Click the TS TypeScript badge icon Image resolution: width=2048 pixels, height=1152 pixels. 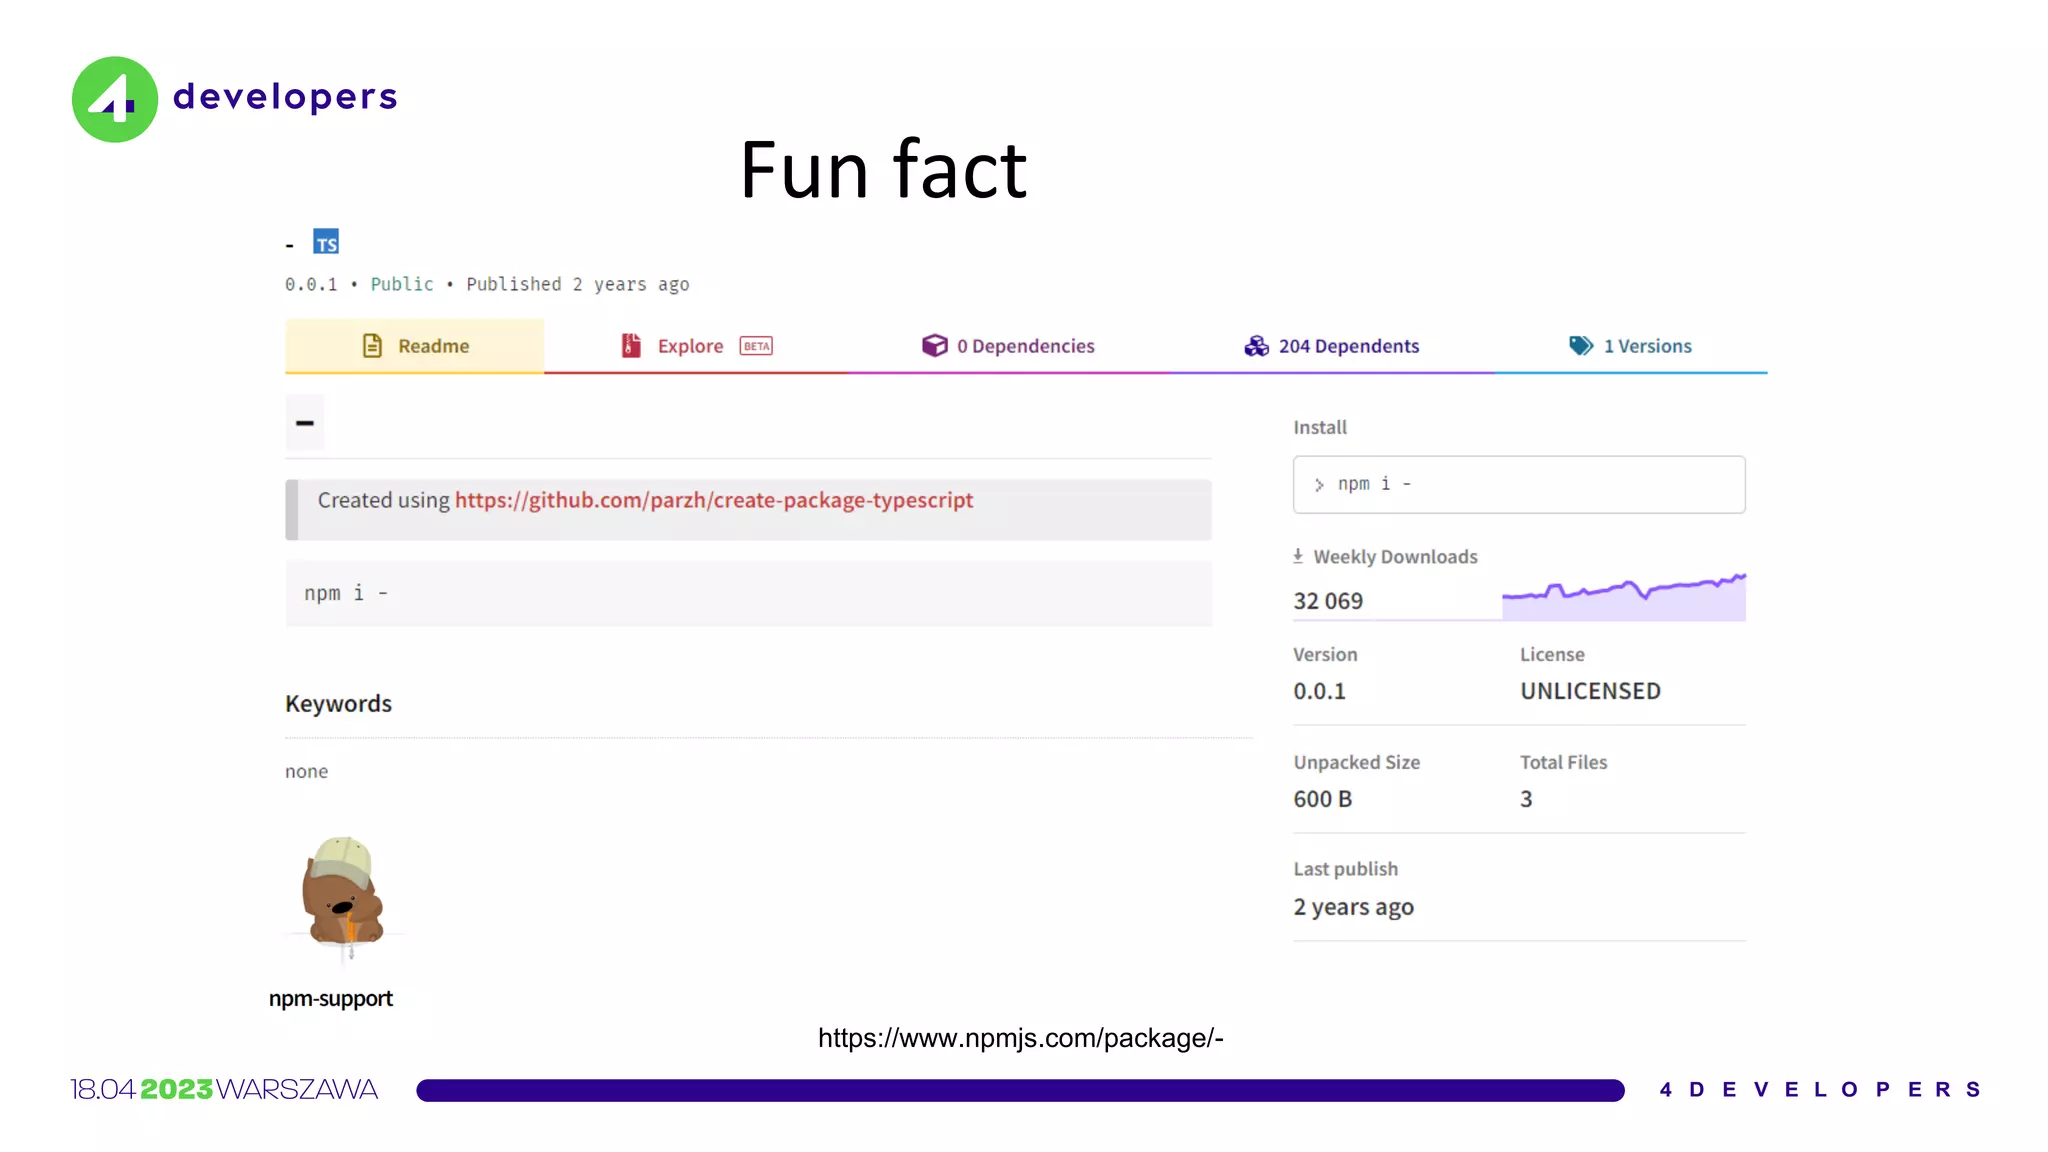tap(326, 242)
